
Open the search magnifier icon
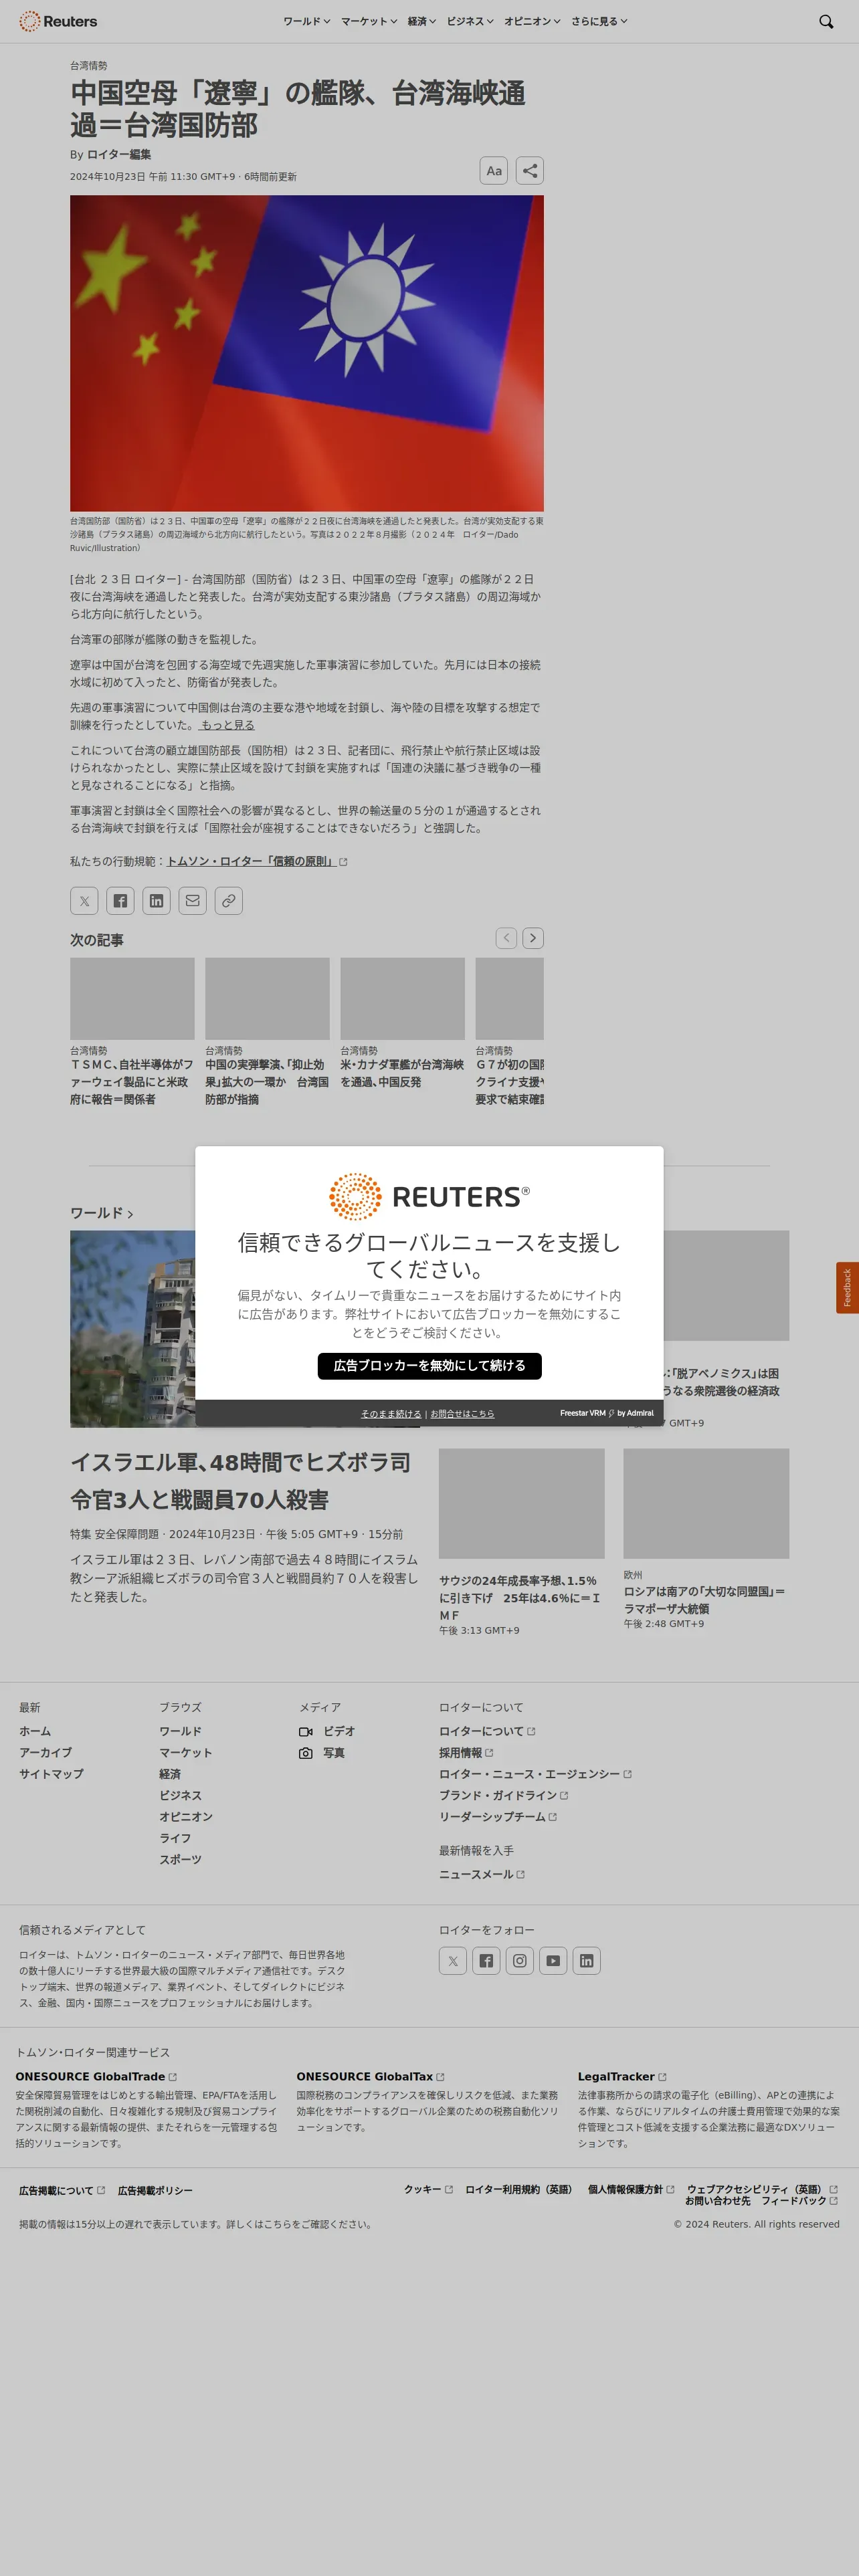[x=826, y=21]
